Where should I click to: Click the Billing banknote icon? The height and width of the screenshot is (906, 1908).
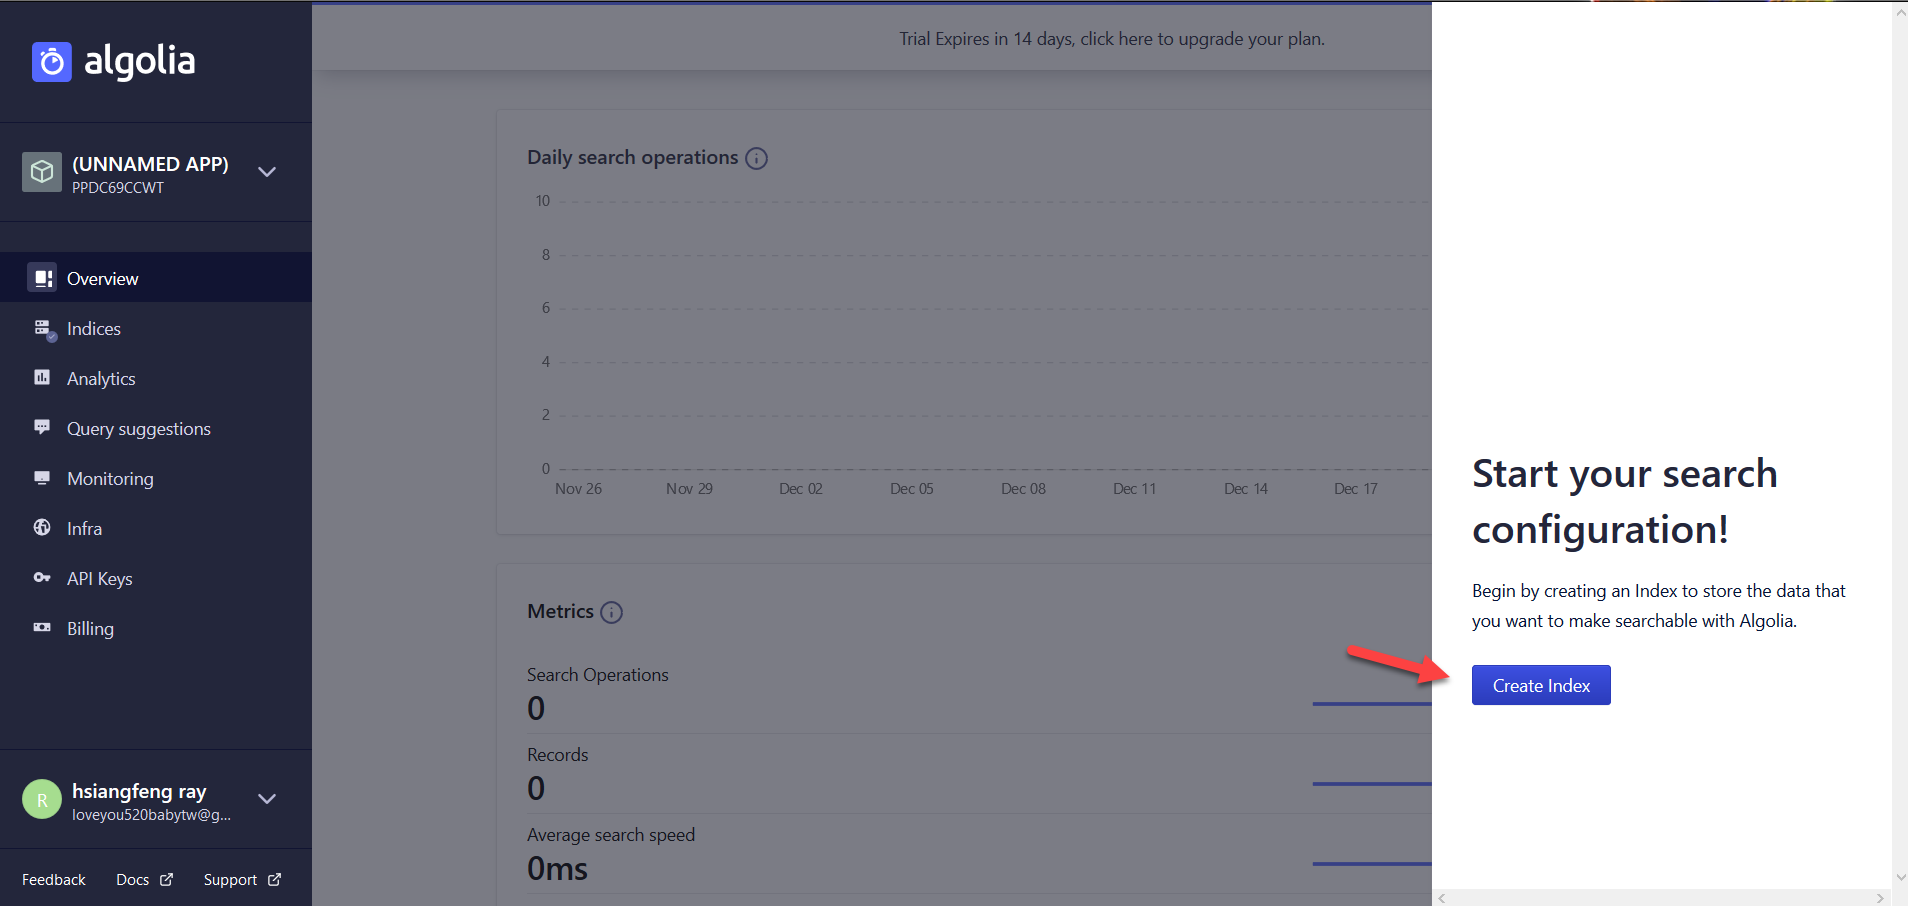(42, 627)
